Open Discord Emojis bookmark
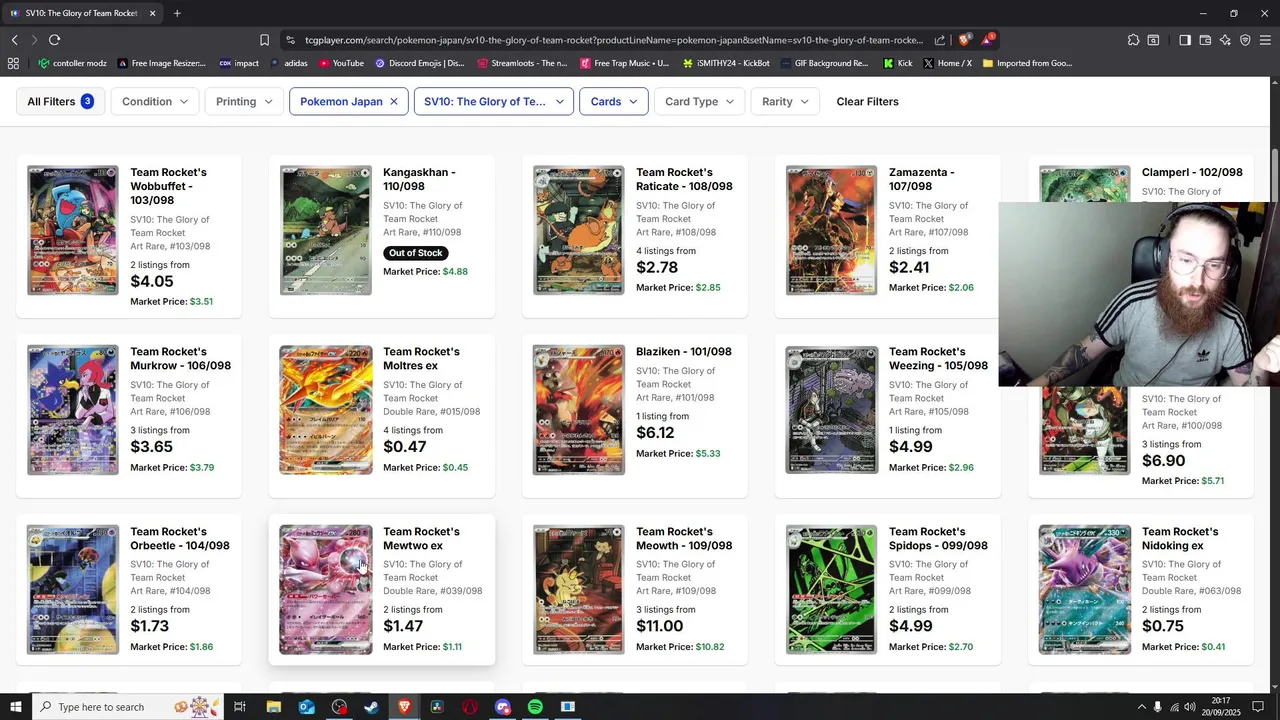This screenshot has width=1280, height=720. click(420, 63)
